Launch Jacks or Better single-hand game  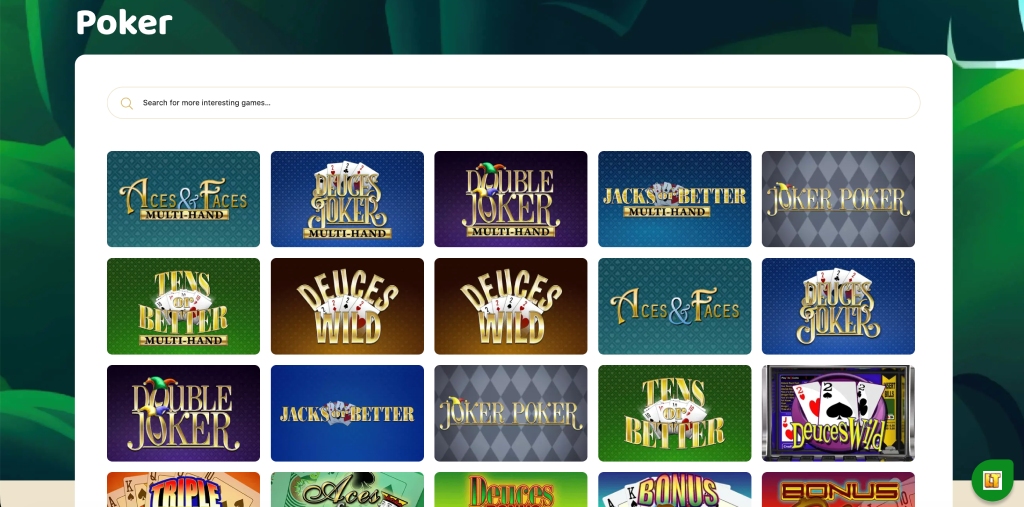point(347,413)
